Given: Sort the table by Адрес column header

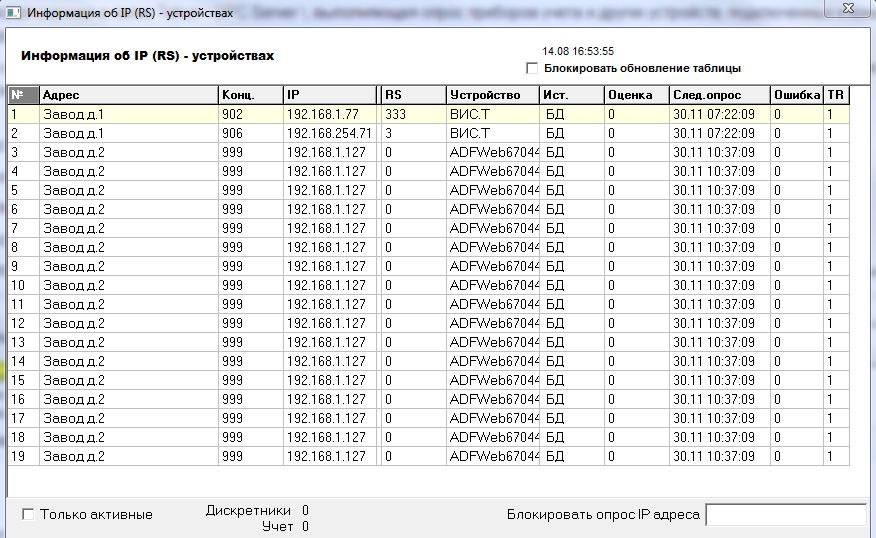Looking at the screenshot, I should point(128,95).
